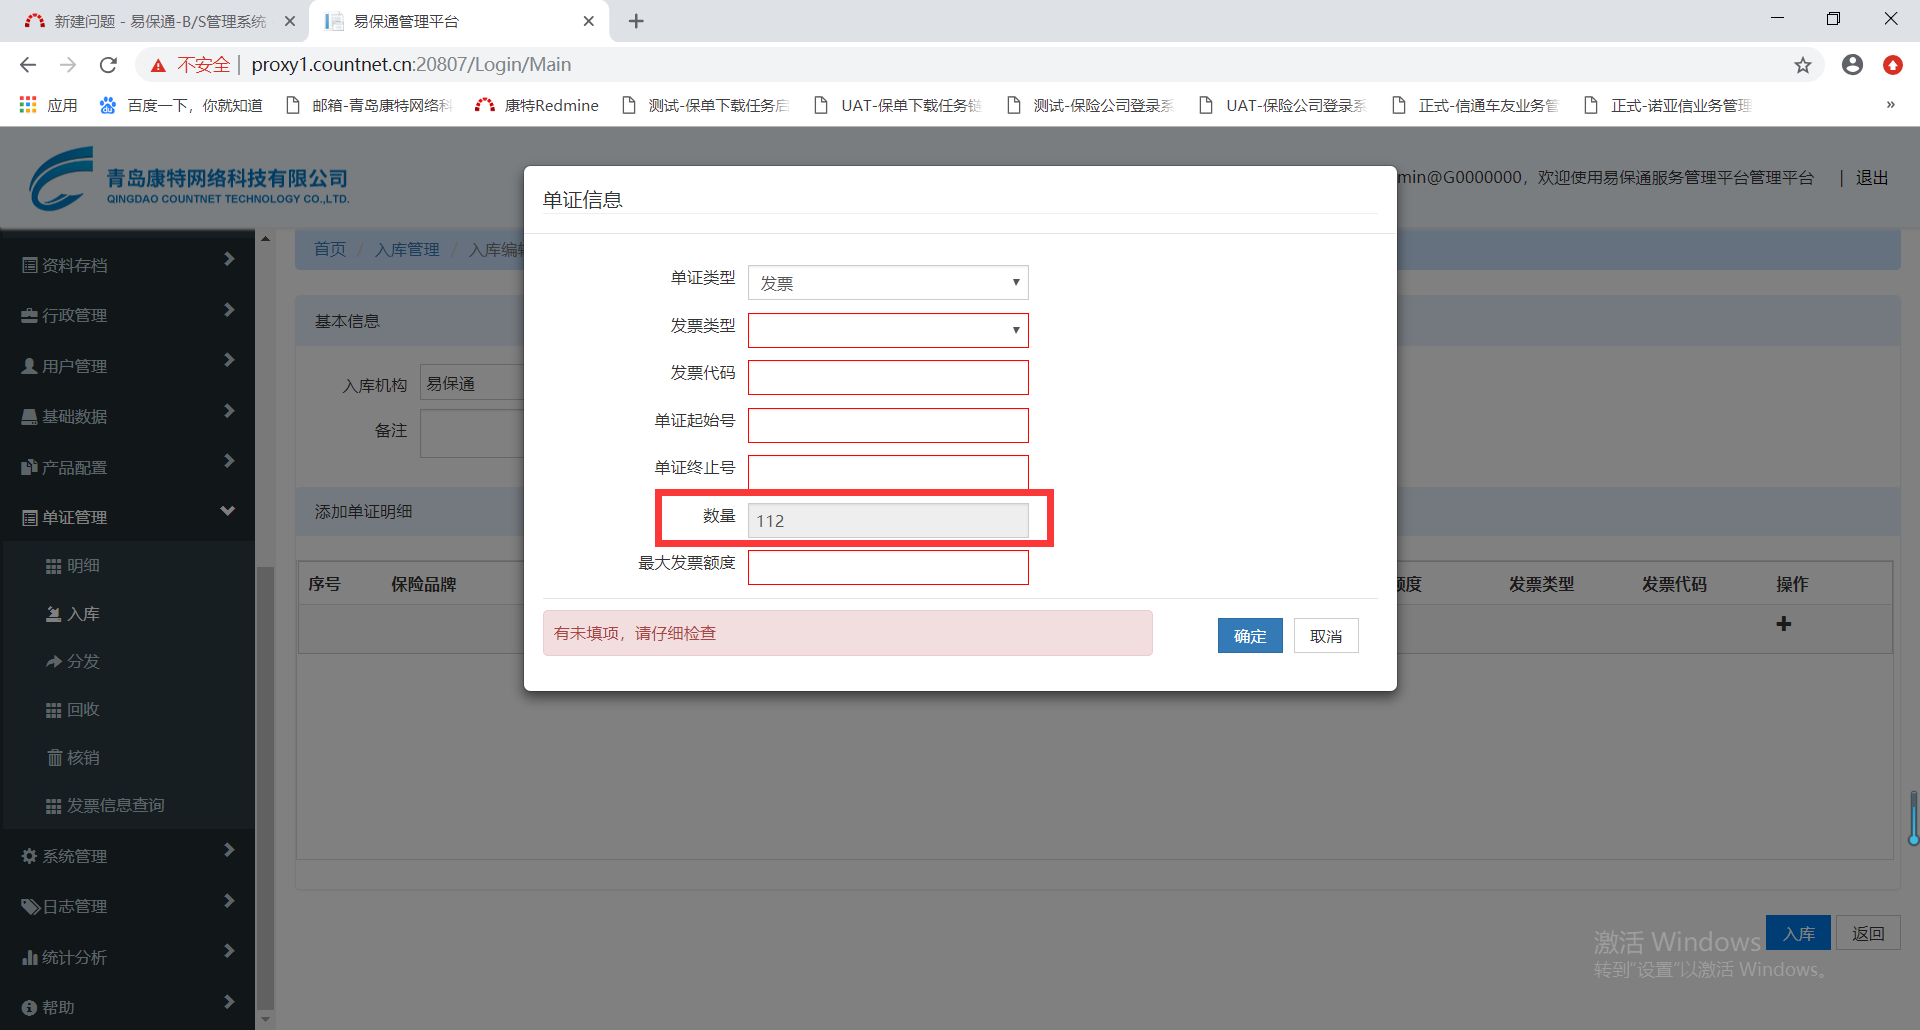Click the 系统管理 gear icon
This screenshot has height=1030, width=1920.
pos(30,856)
